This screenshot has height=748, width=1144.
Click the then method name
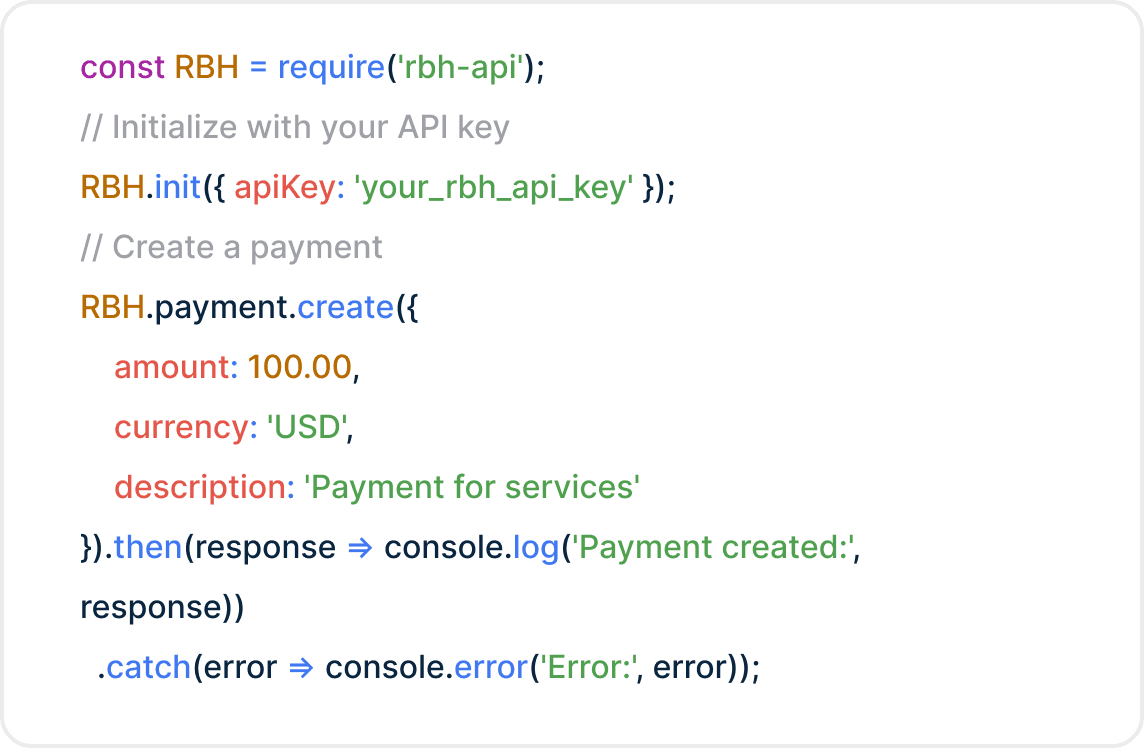(x=148, y=548)
